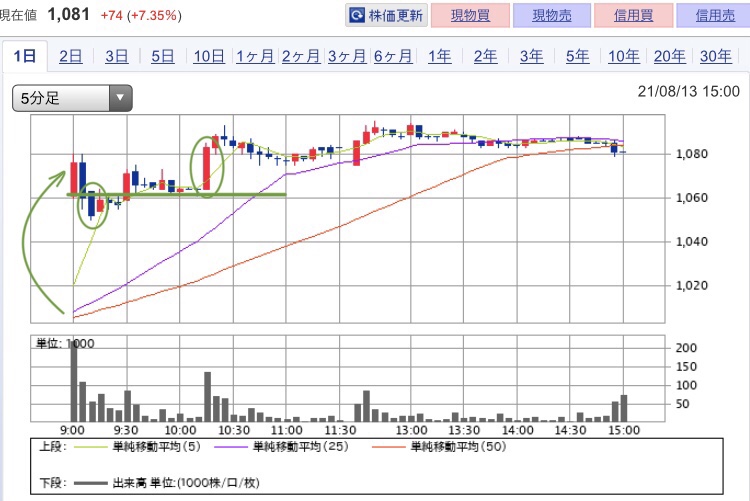Click the refresh icon in 株価更新
Screen dimensions: 750x501
click(x=357, y=15)
